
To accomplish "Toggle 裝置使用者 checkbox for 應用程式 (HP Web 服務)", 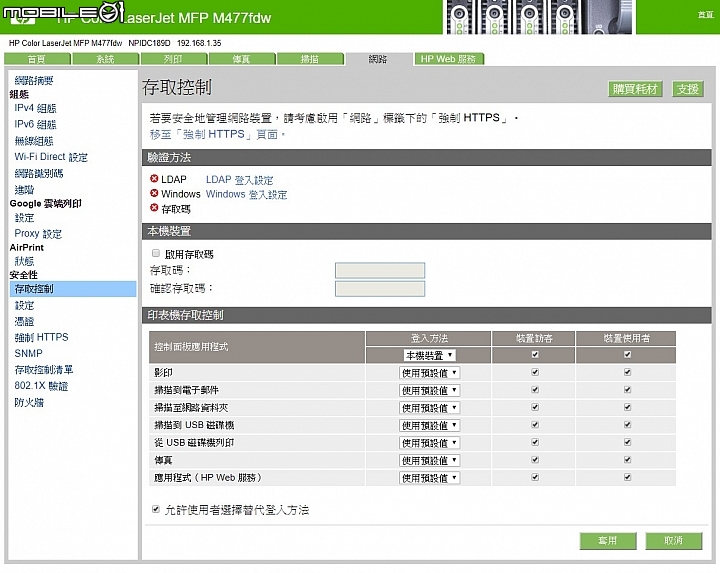I will (x=627, y=477).
